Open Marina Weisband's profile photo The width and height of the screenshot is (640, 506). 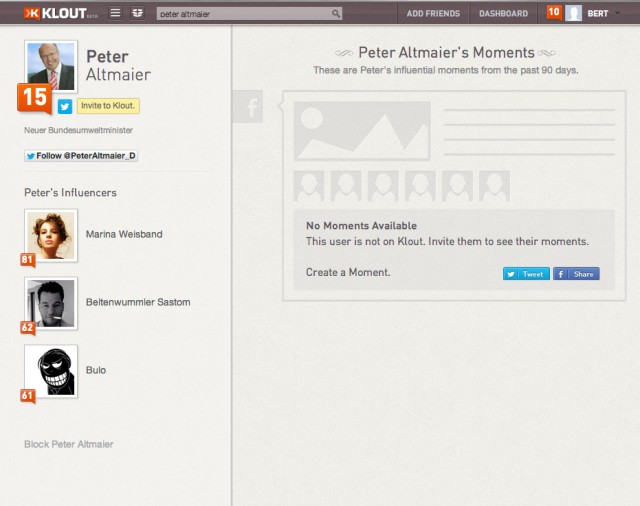click(x=51, y=234)
